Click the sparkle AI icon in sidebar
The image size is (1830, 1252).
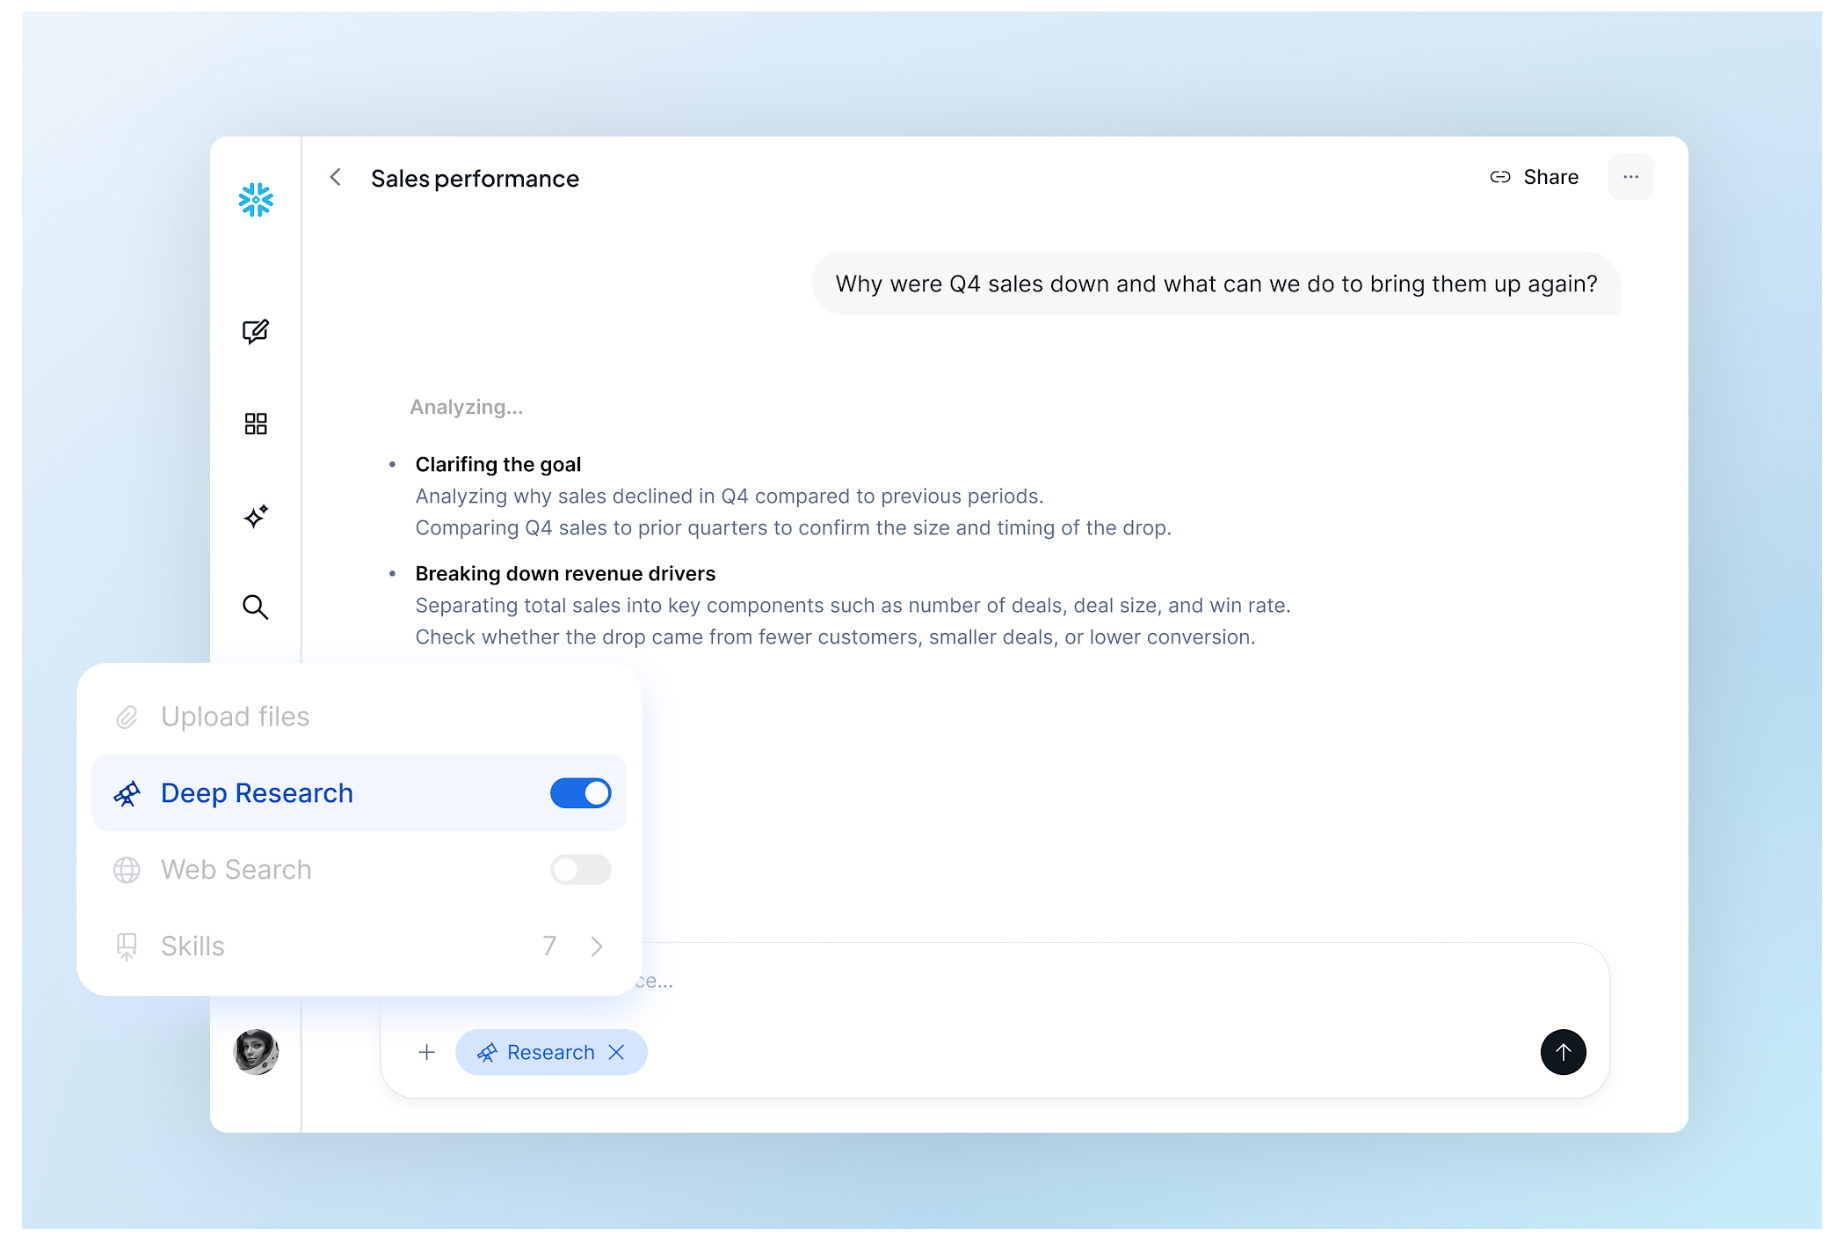(255, 516)
